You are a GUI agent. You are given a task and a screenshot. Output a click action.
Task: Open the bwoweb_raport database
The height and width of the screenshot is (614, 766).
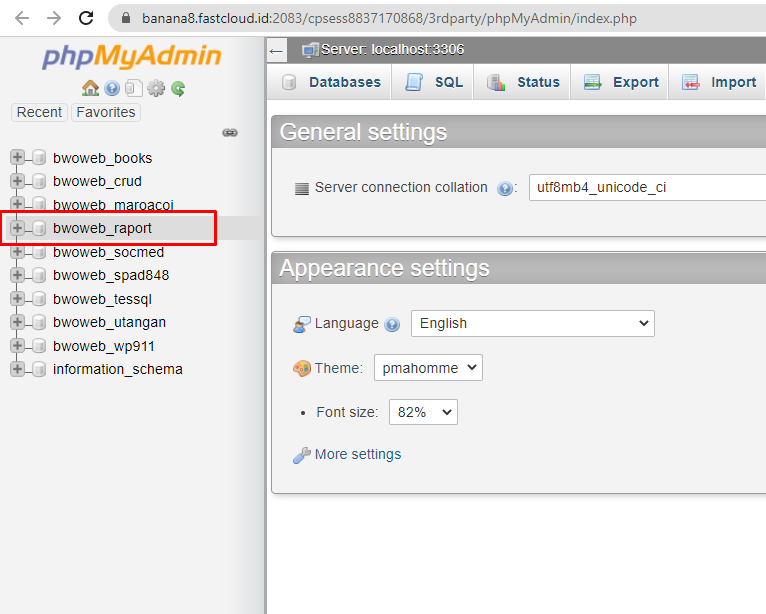point(102,228)
